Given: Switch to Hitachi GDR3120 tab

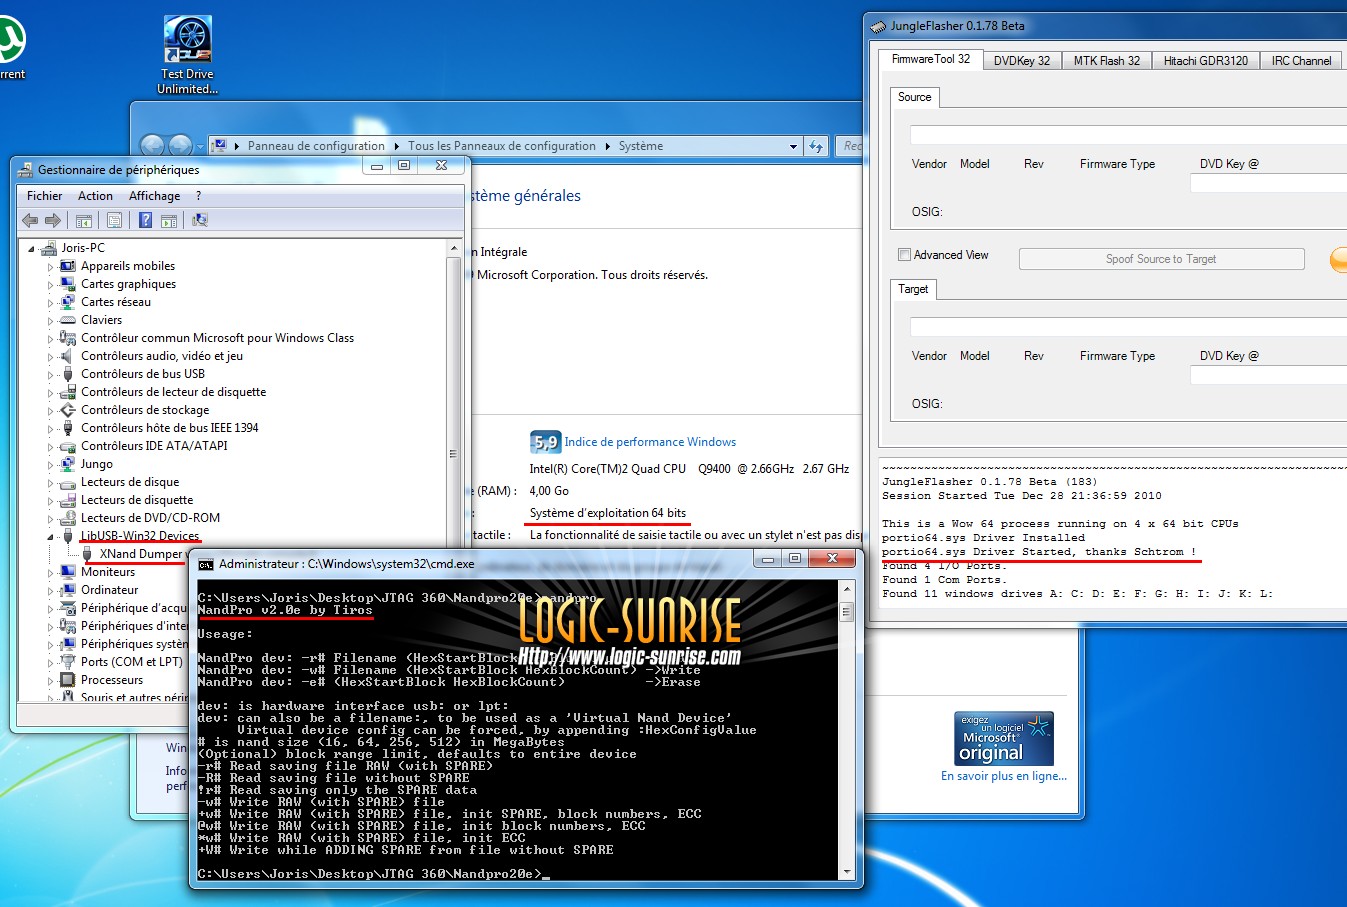Looking at the screenshot, I should (1205, 61).
